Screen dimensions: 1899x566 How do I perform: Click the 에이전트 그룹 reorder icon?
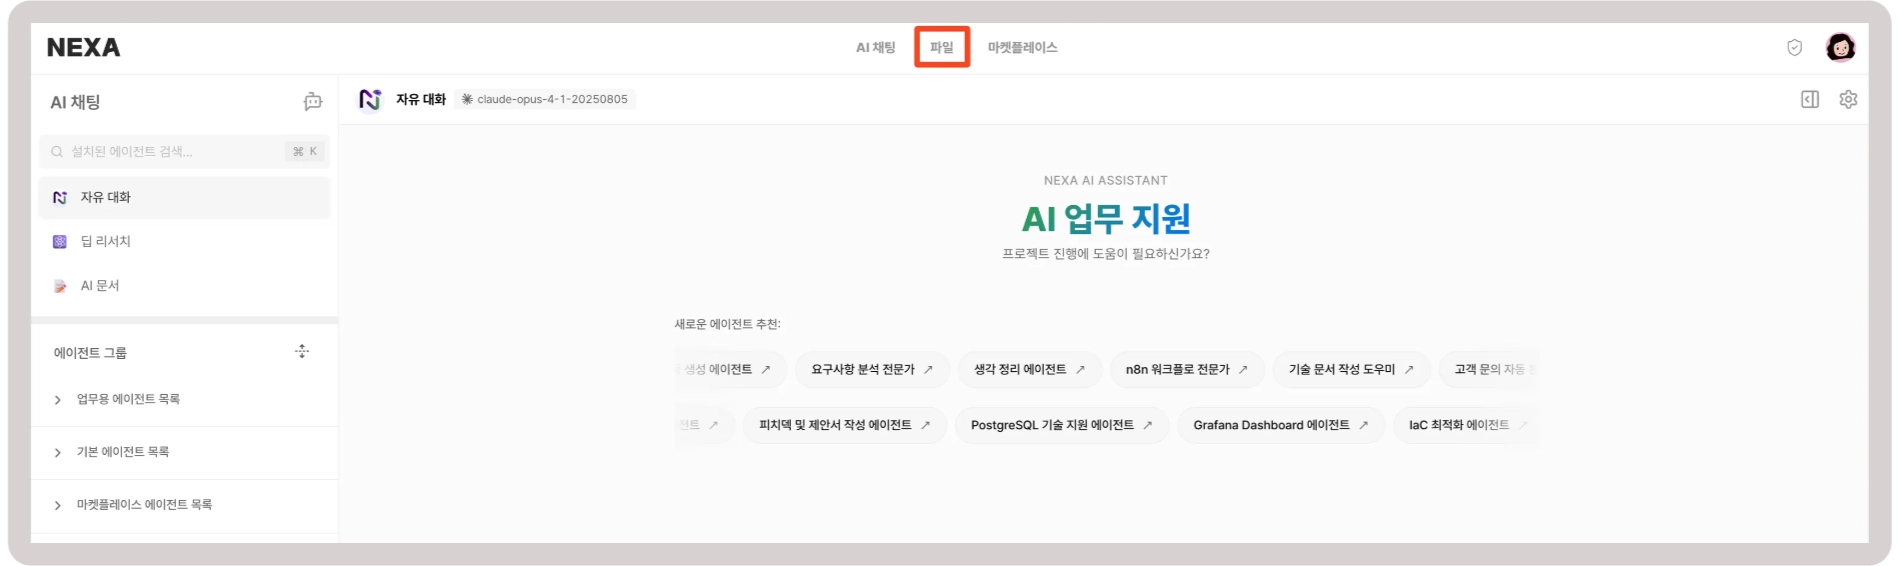click(302, 351)
